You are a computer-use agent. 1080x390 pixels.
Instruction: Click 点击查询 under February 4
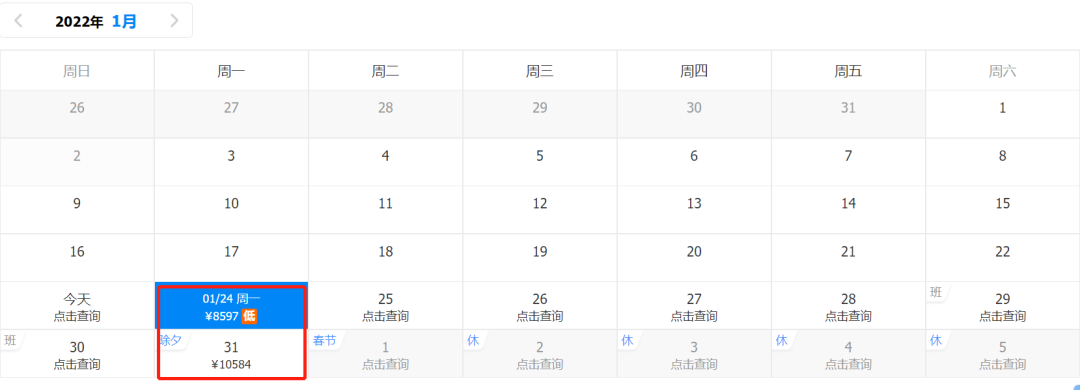point(849,365)
